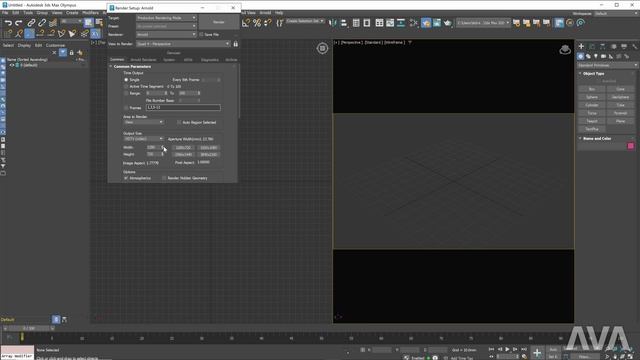Select the Range time output radio button
The height and width of the screenshot is (360, 640).
pyautogui.click(x=126, y=93)
